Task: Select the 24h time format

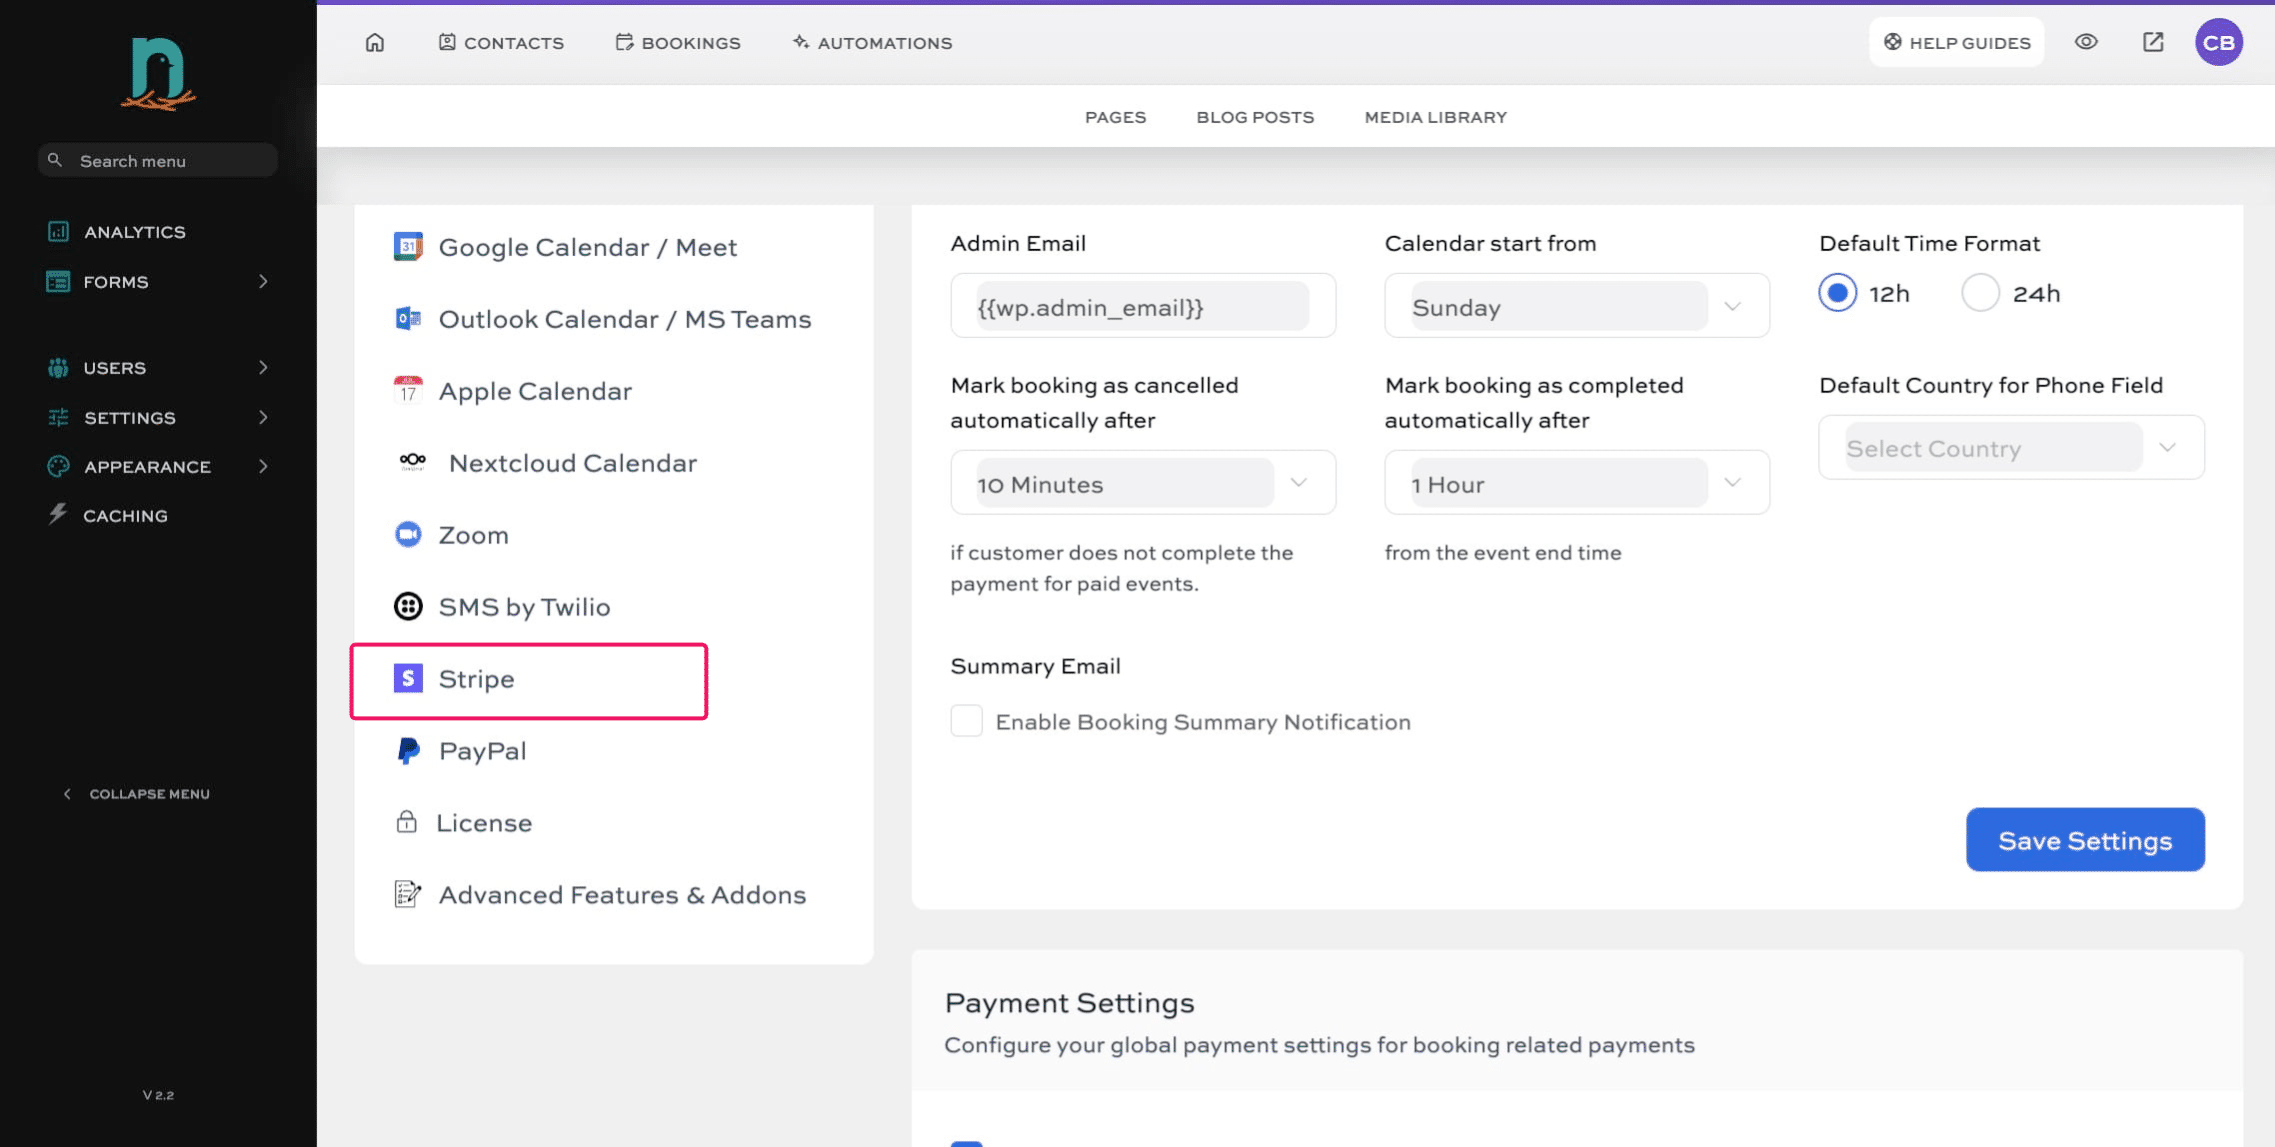Action: [x=1980, y=293]
